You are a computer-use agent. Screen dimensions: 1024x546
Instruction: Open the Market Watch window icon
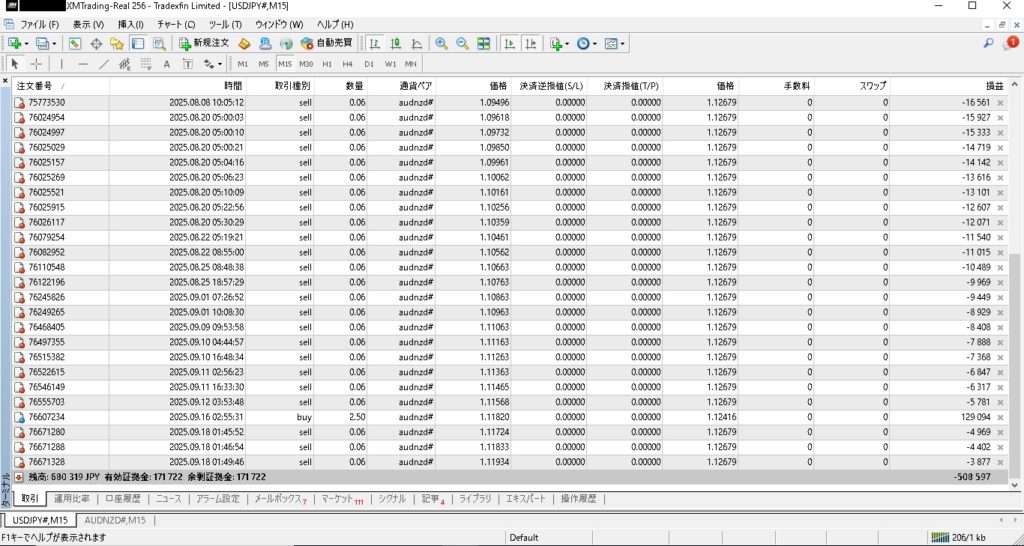[75, 44]
